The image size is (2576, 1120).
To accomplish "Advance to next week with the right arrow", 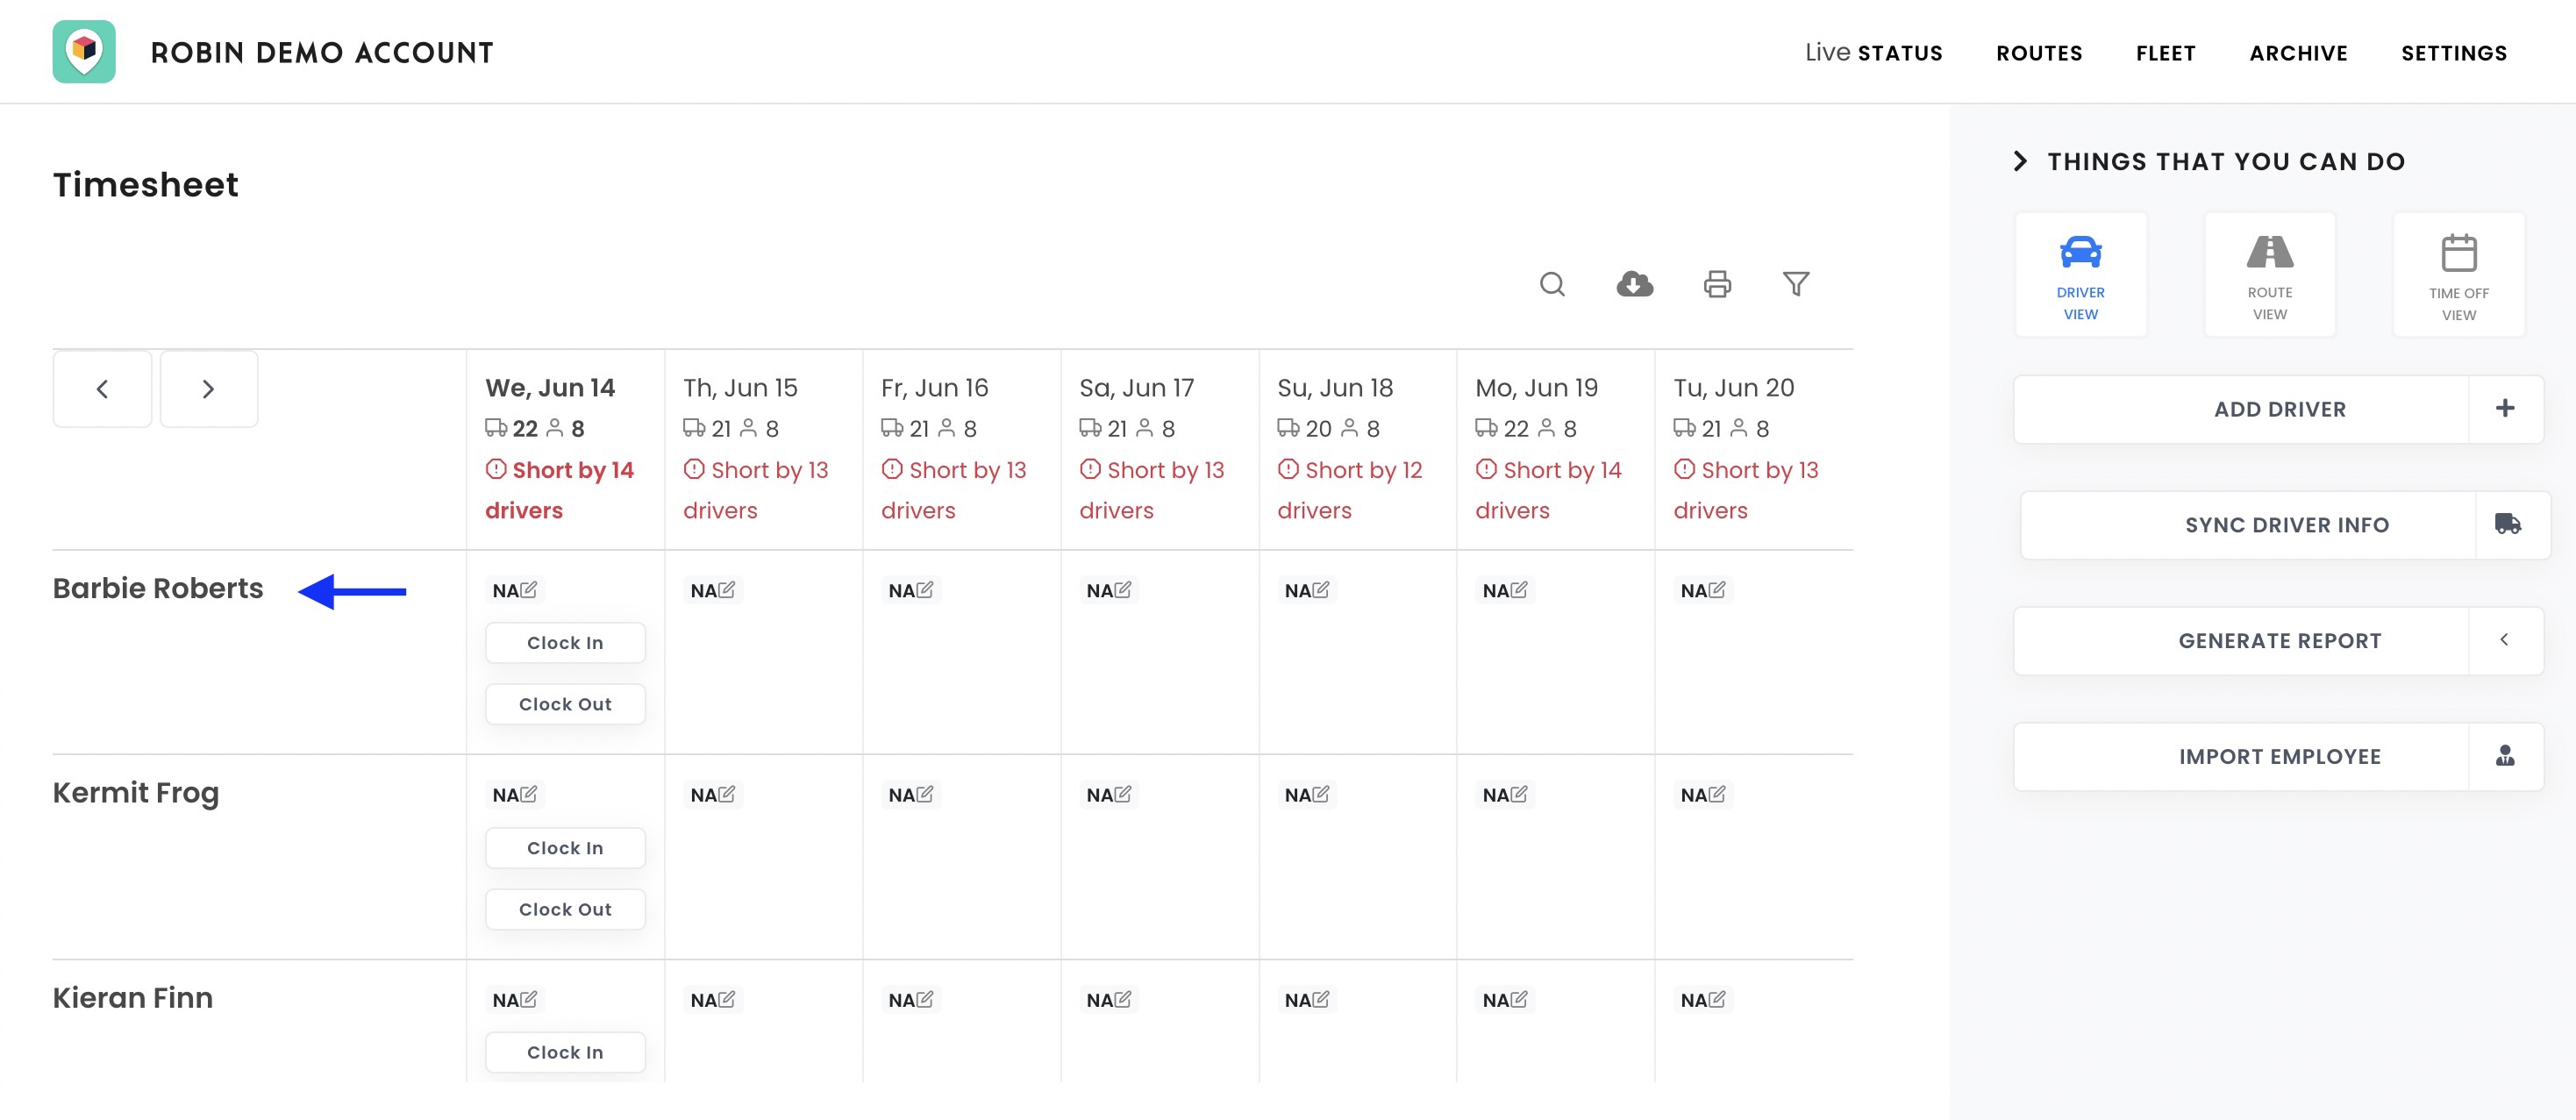I will [209, 388].
